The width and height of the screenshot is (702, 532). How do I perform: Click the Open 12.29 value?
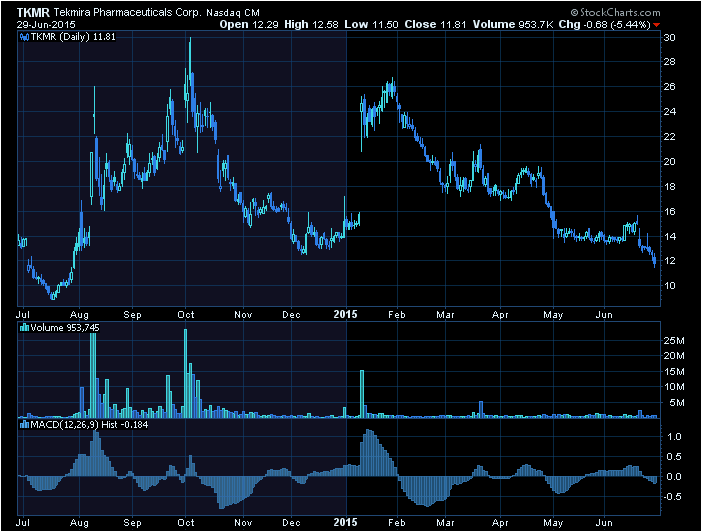(249, 25)
